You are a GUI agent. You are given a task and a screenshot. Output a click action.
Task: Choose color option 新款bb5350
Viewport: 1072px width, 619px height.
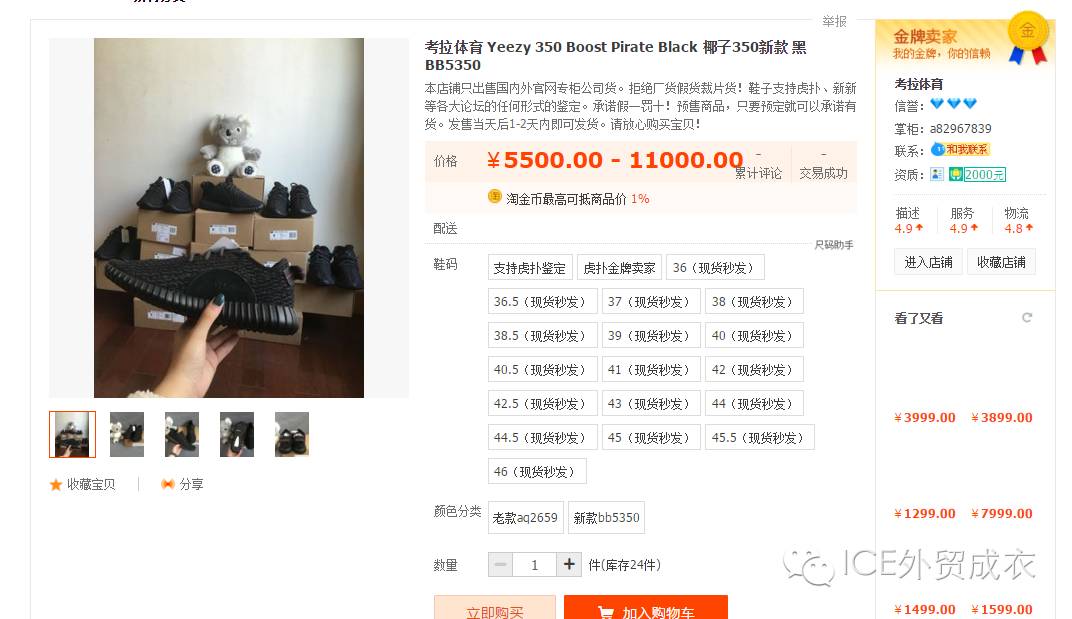(606, 518)
